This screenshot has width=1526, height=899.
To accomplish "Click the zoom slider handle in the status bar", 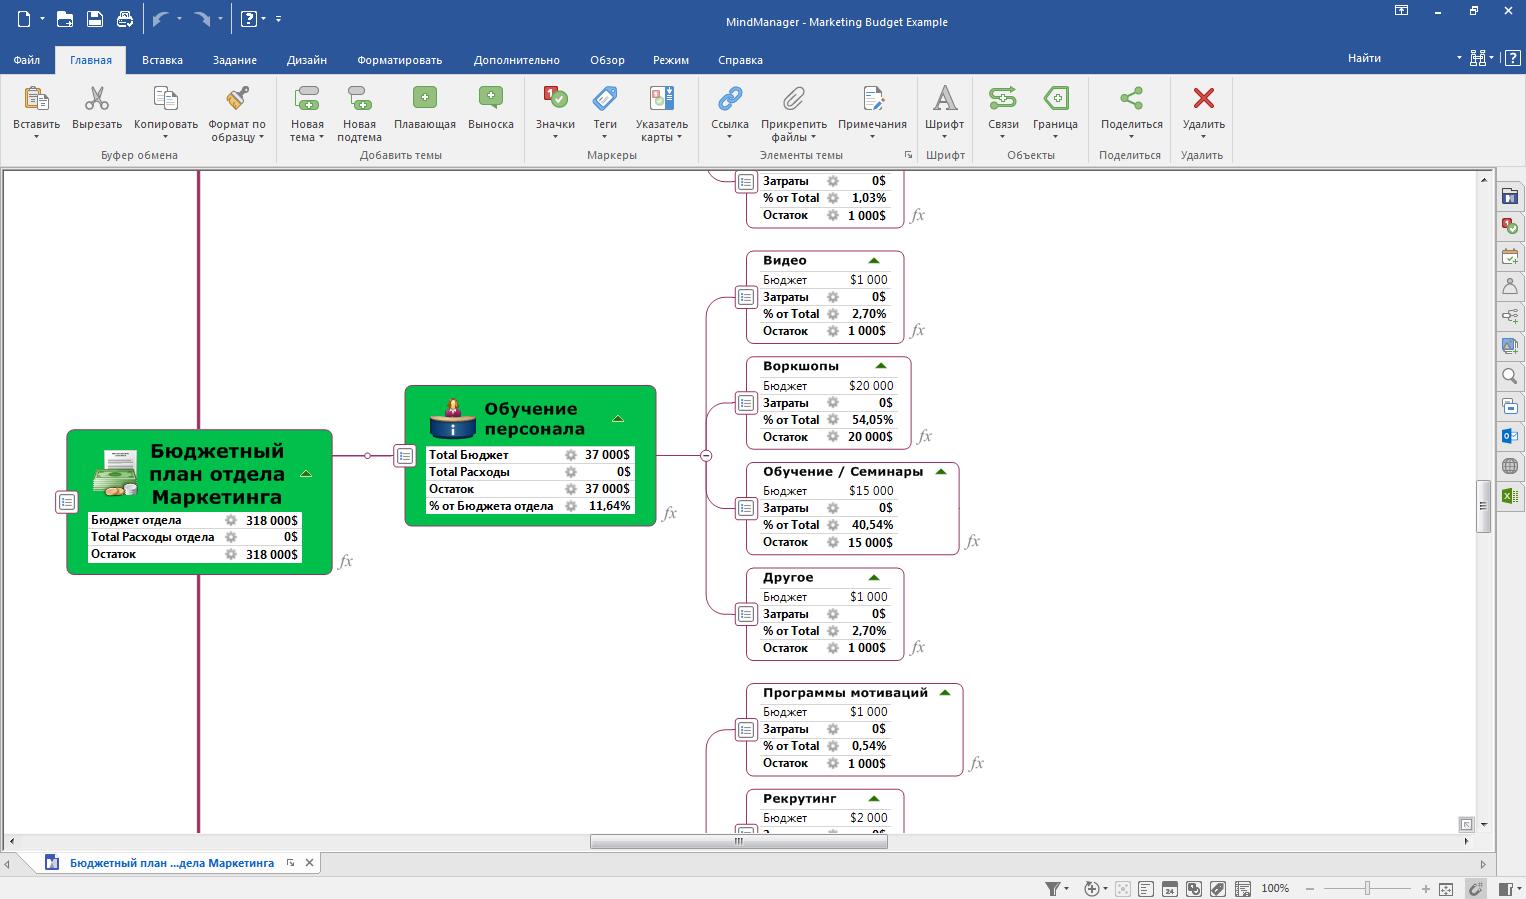I will [1367, 889].
